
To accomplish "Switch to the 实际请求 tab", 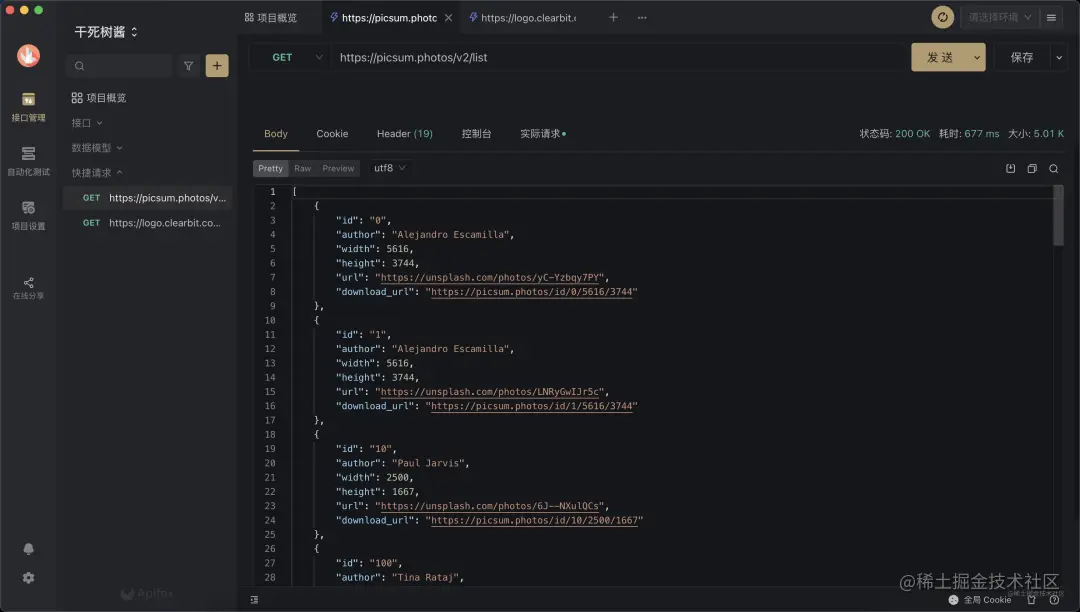I will tap(543, 134).
